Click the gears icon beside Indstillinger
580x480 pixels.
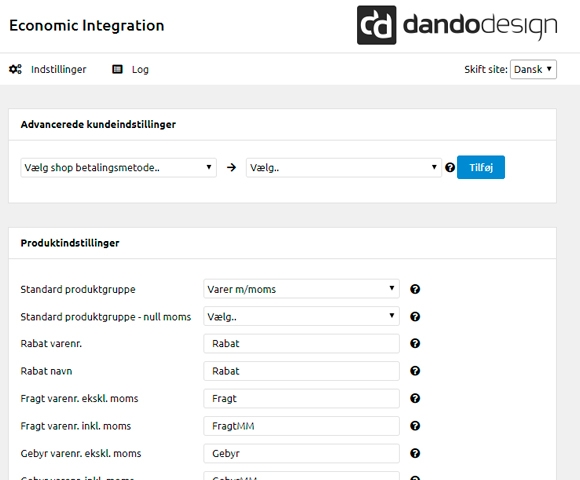pyautogui.click(x=16, y=69)
